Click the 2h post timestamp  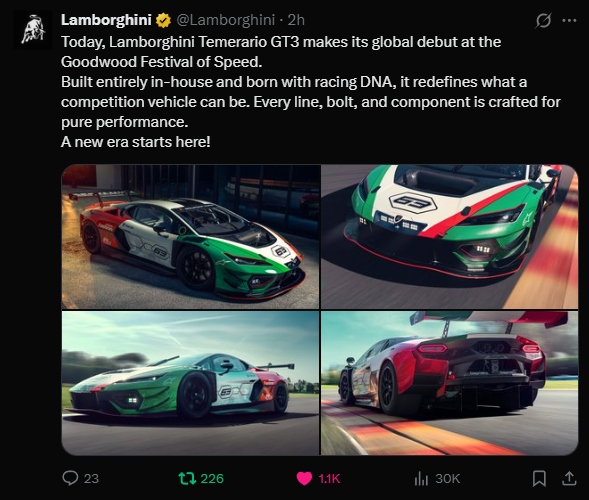(296, 20)
